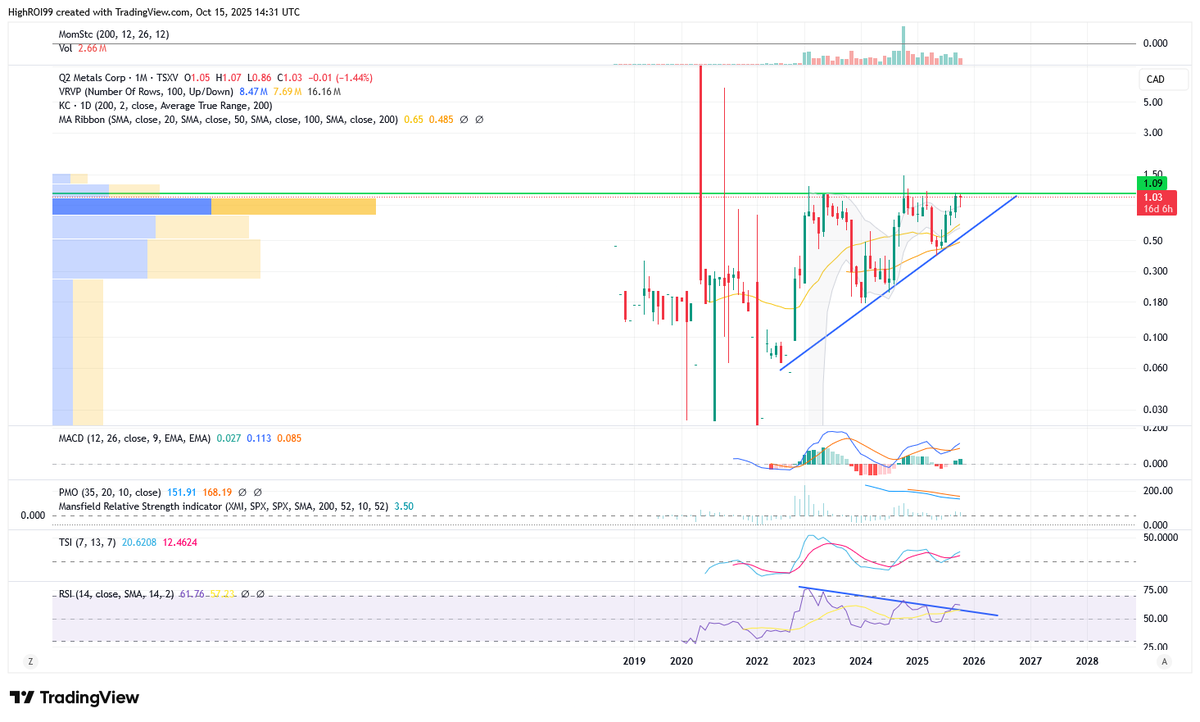
Task: Click the 75.00 RSI axis label
Action: point(1155,590)
